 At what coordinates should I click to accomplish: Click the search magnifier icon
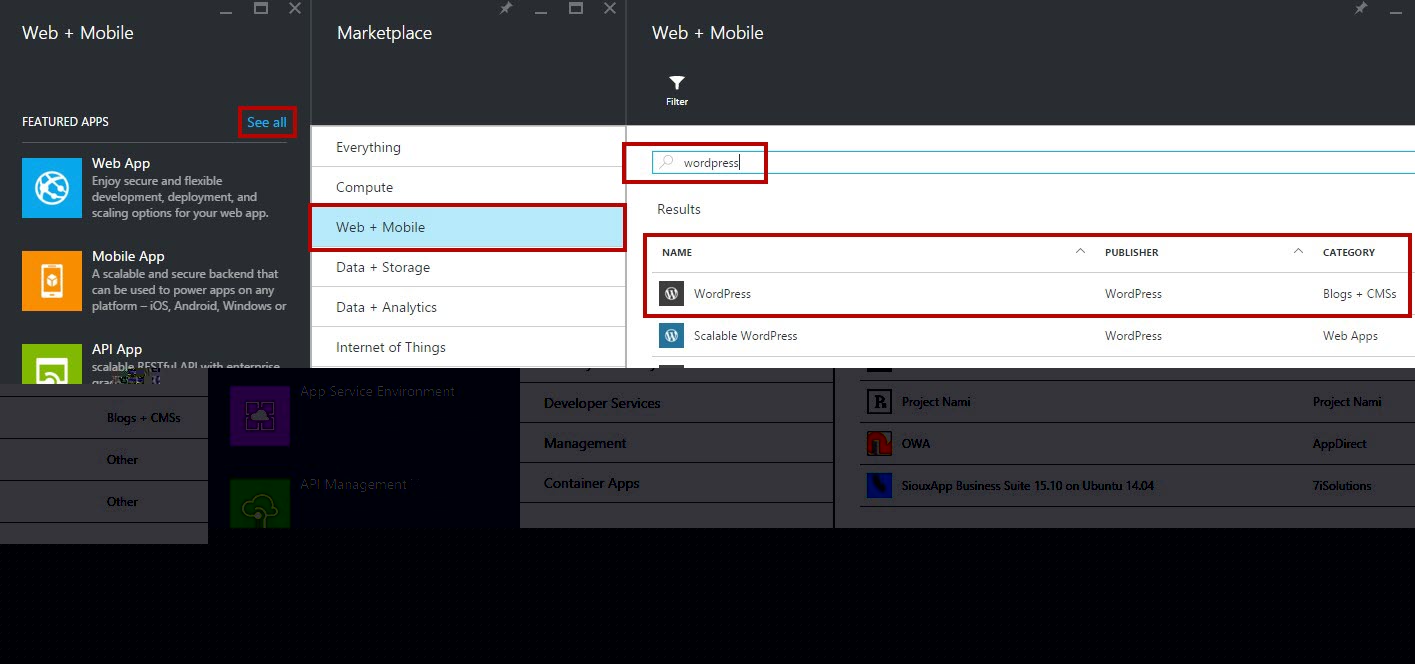click(666, 162)
